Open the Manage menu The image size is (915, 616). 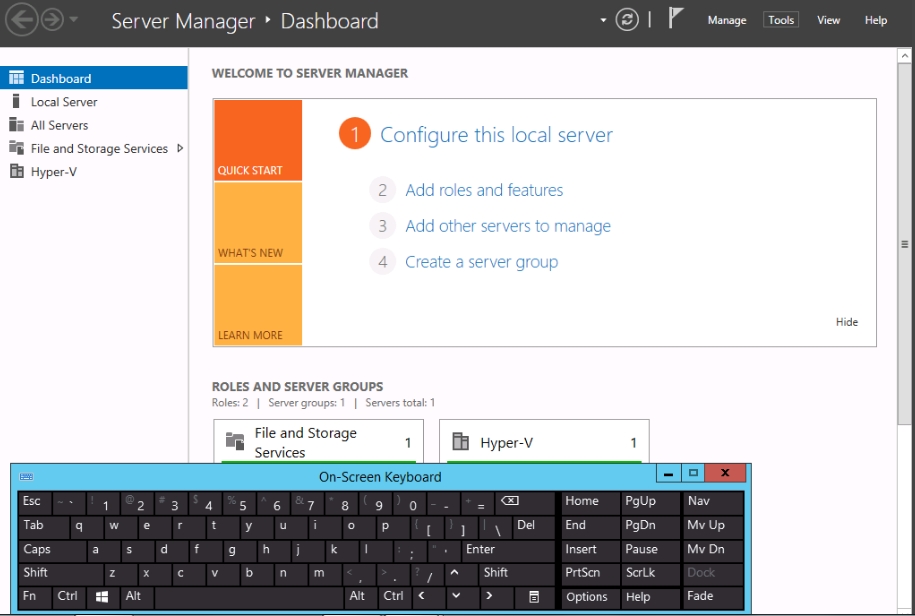pyautogui.click(x=727, y=20)
